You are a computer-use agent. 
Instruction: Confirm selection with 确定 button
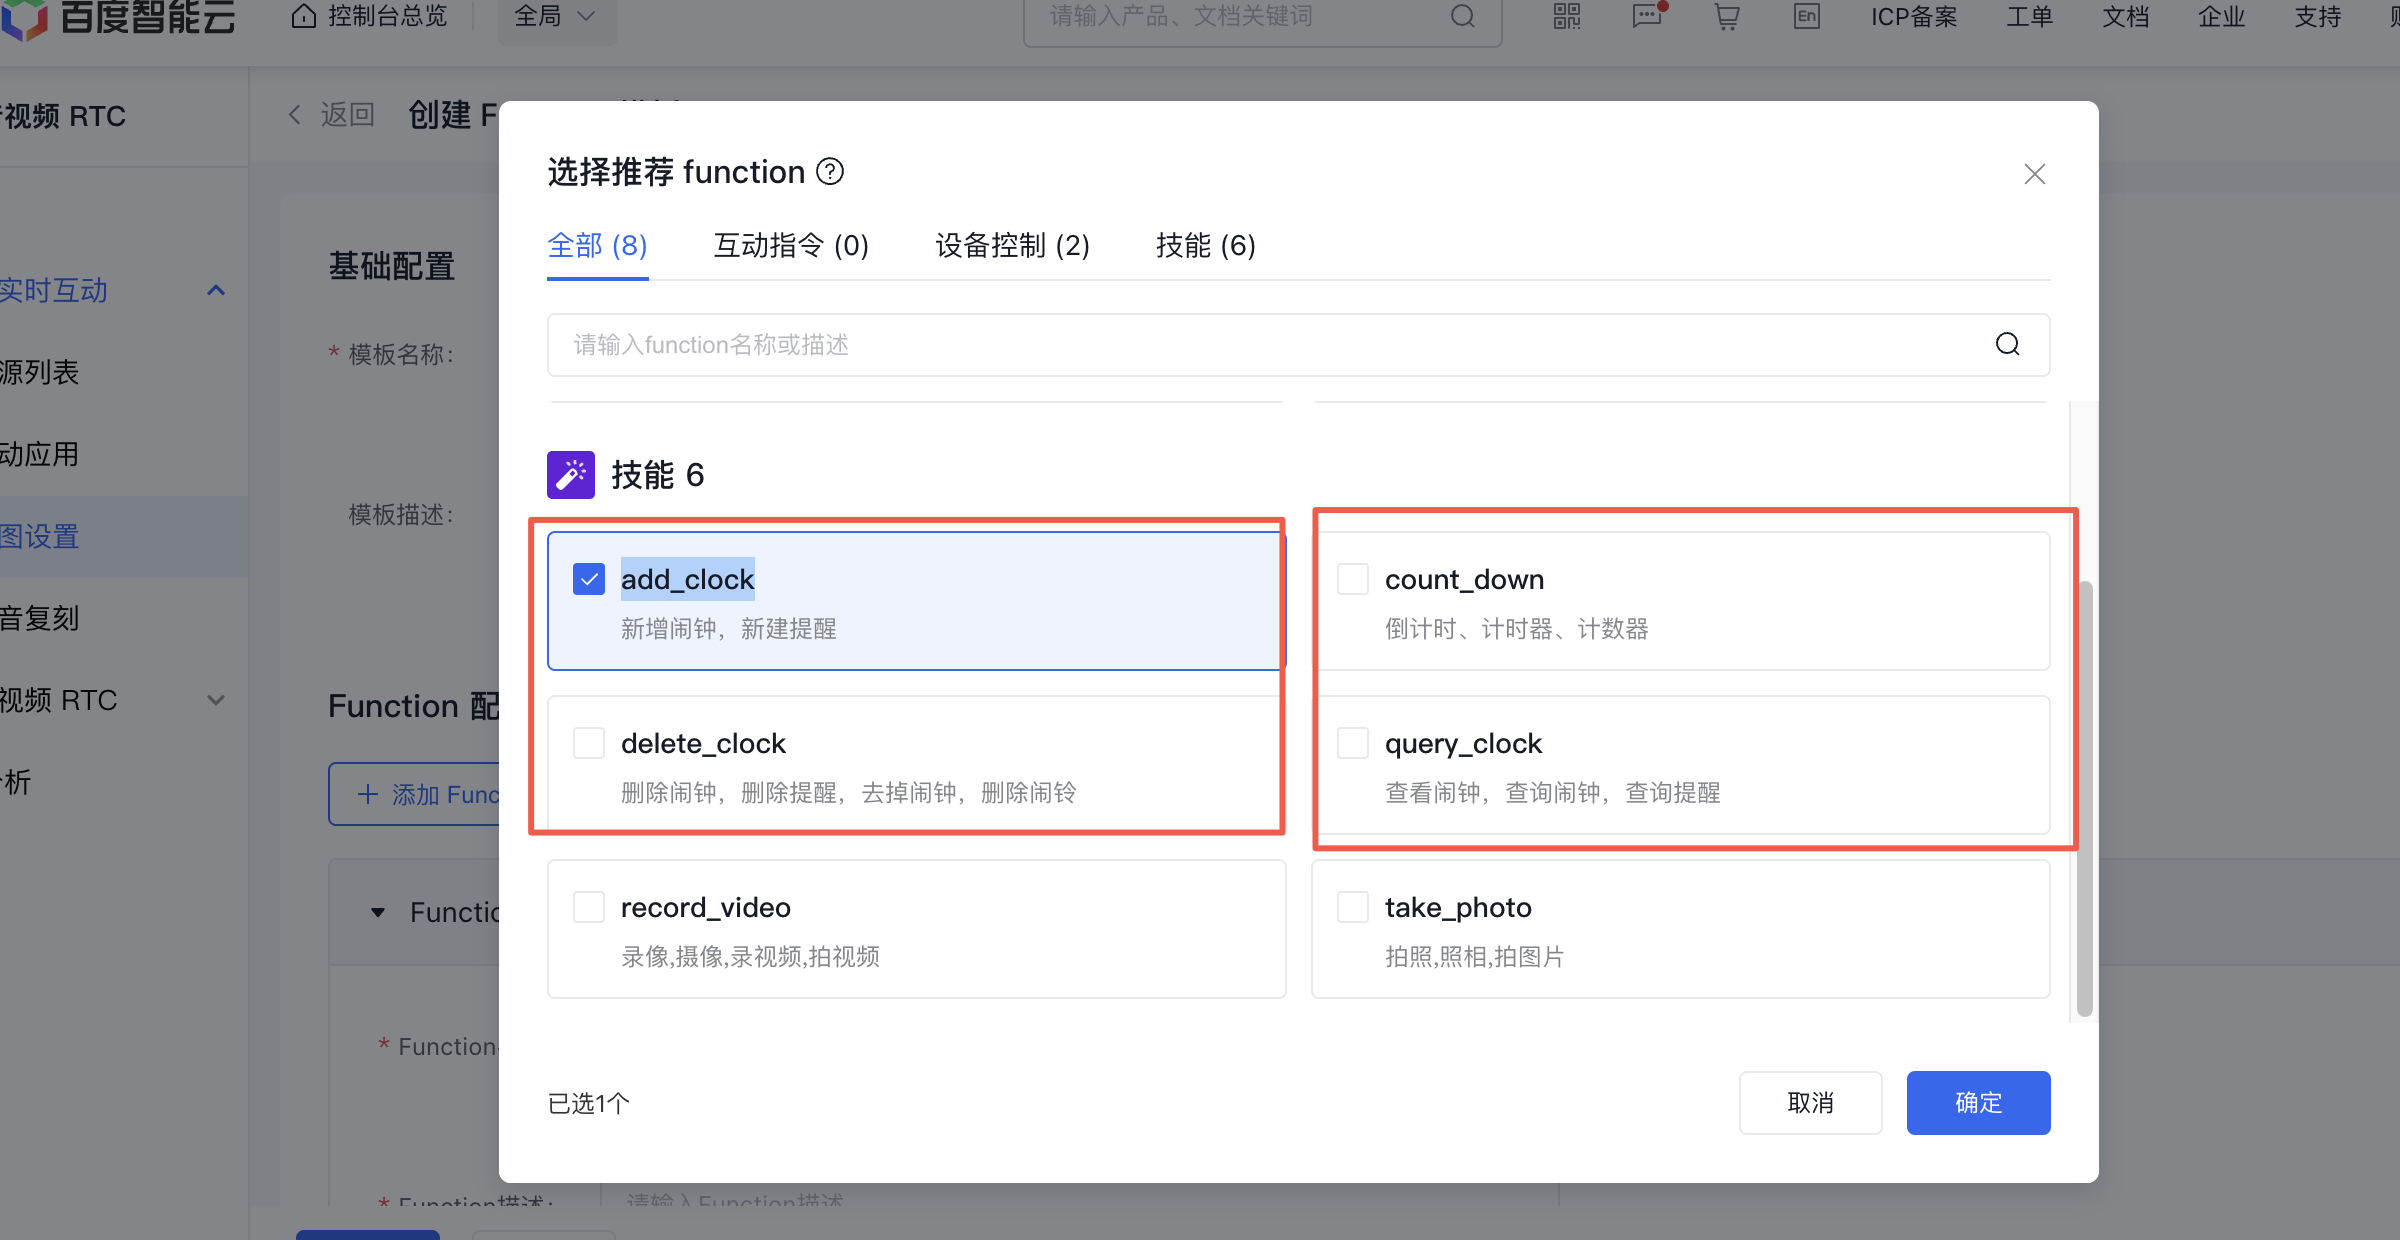click(1978, 1102)
